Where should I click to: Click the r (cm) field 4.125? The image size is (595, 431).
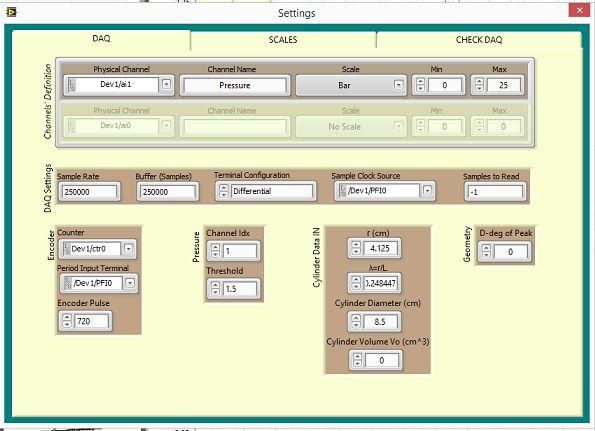(x=381, y=249)
